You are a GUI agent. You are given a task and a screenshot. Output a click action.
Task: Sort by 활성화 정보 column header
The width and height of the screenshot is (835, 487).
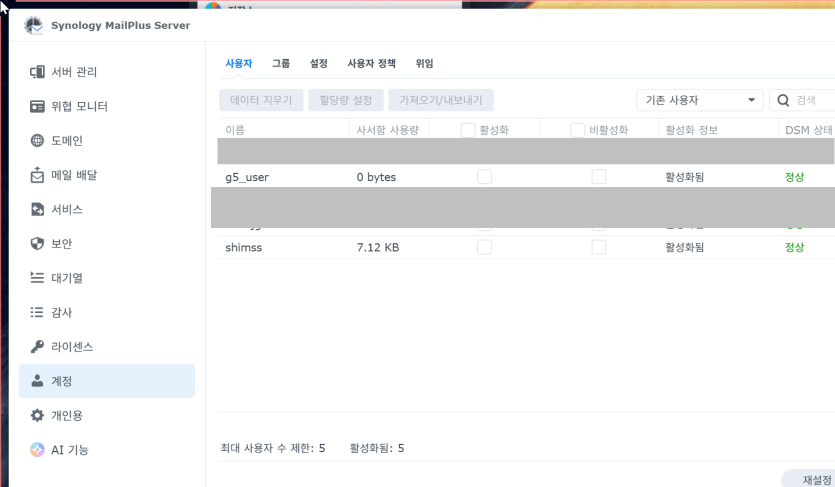tap(718, 130)
